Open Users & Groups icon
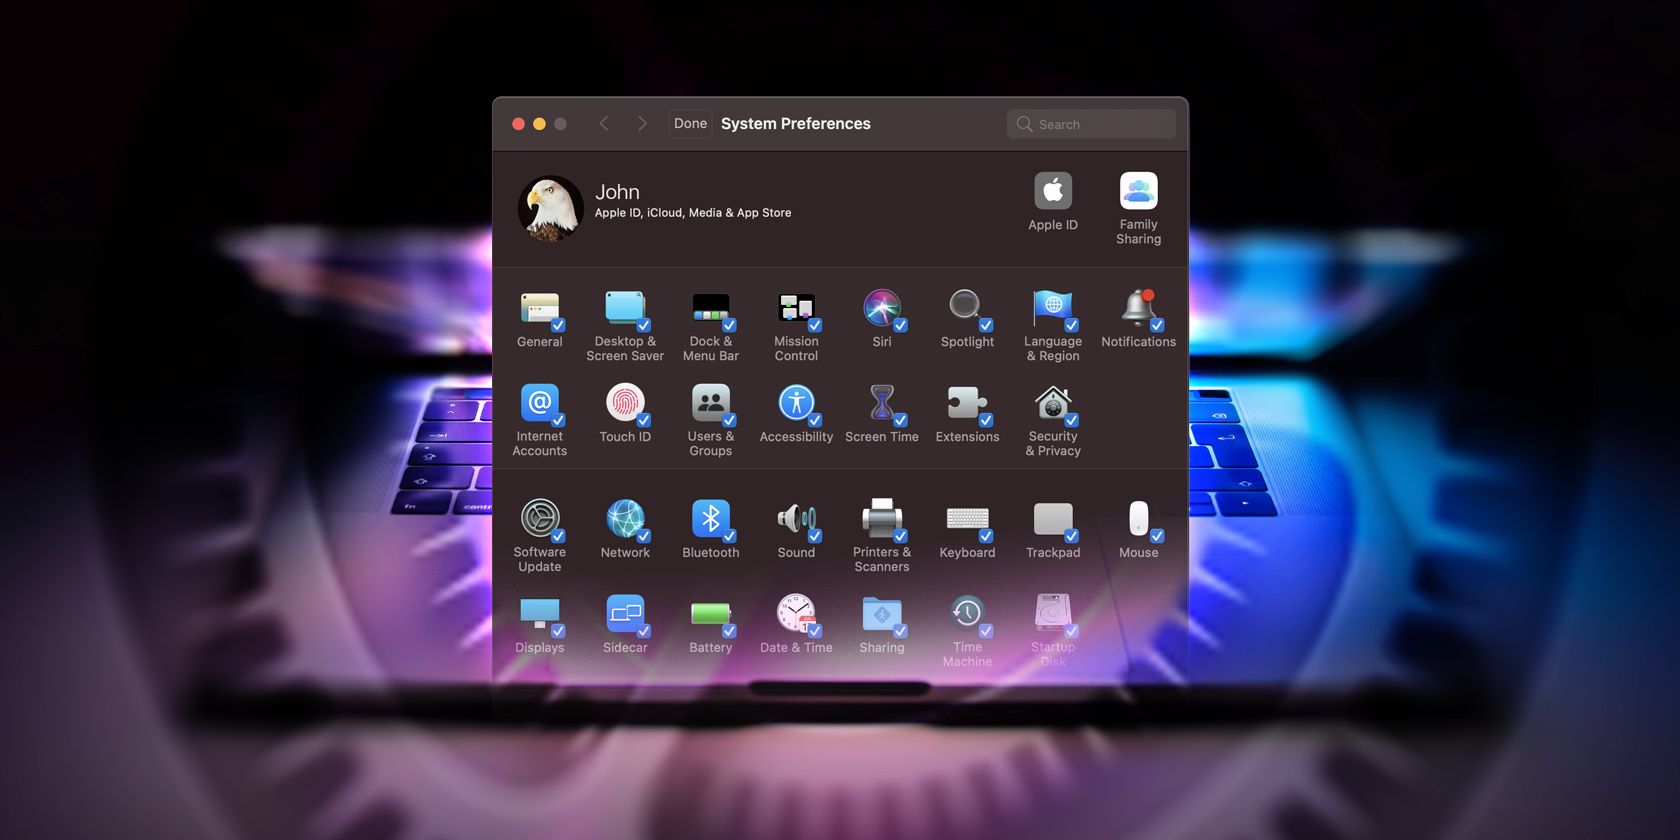This screenshot has width=1680, height=840. click(x=711, y=403)
